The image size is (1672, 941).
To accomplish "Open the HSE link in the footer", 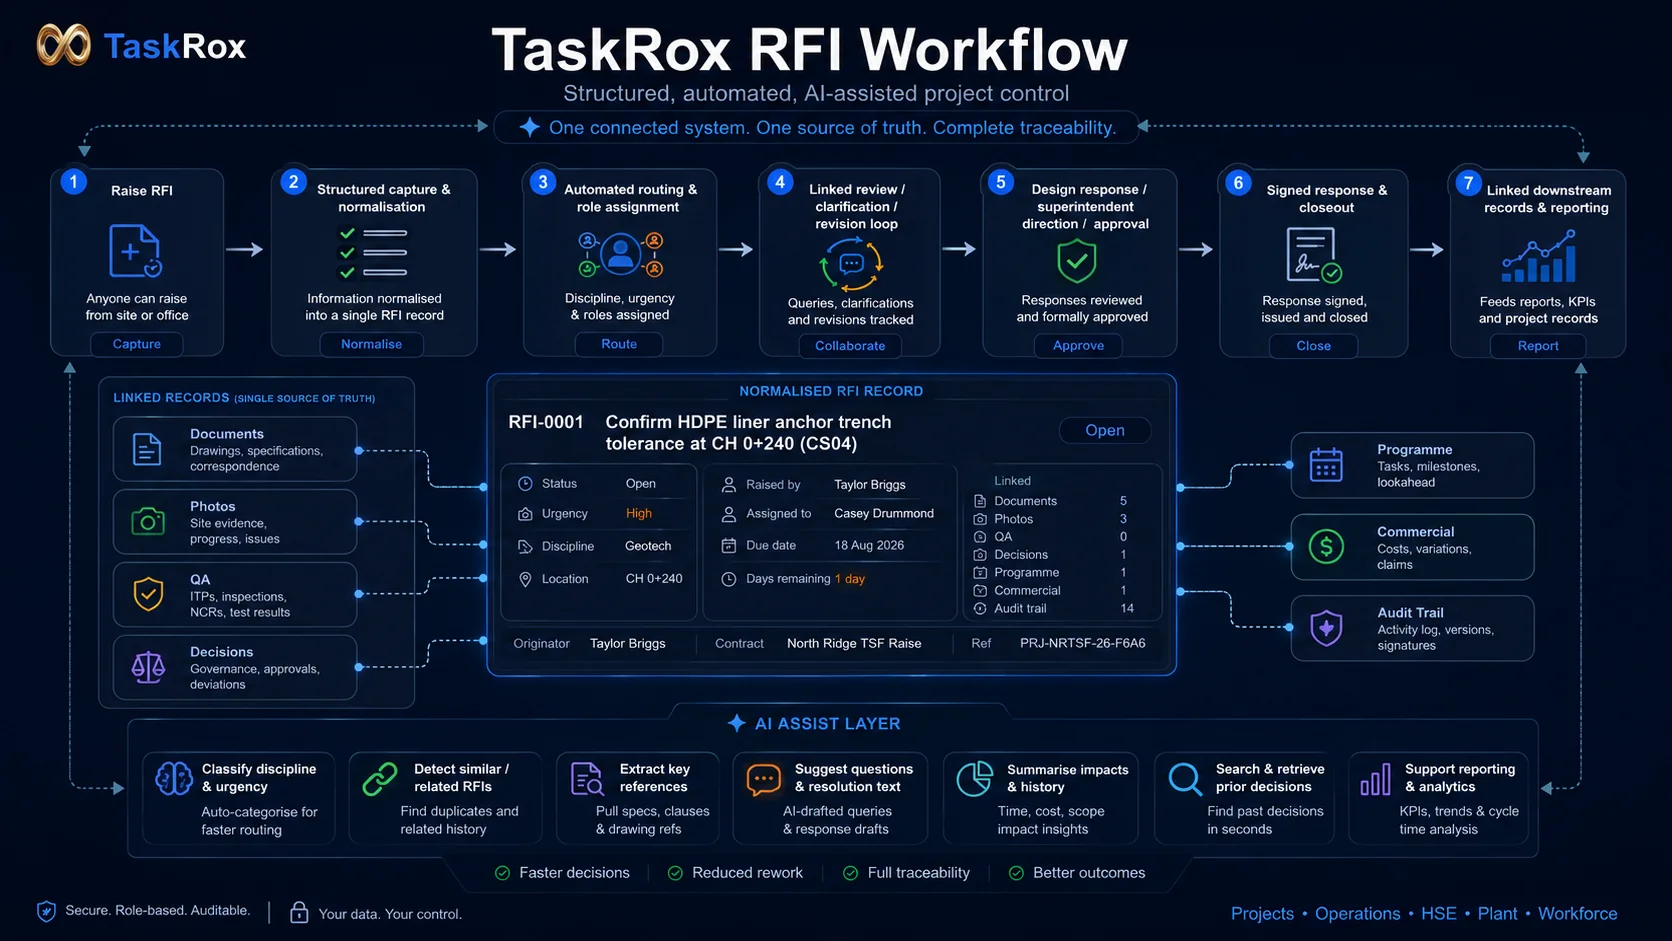I will click(x=1438, y=913).
